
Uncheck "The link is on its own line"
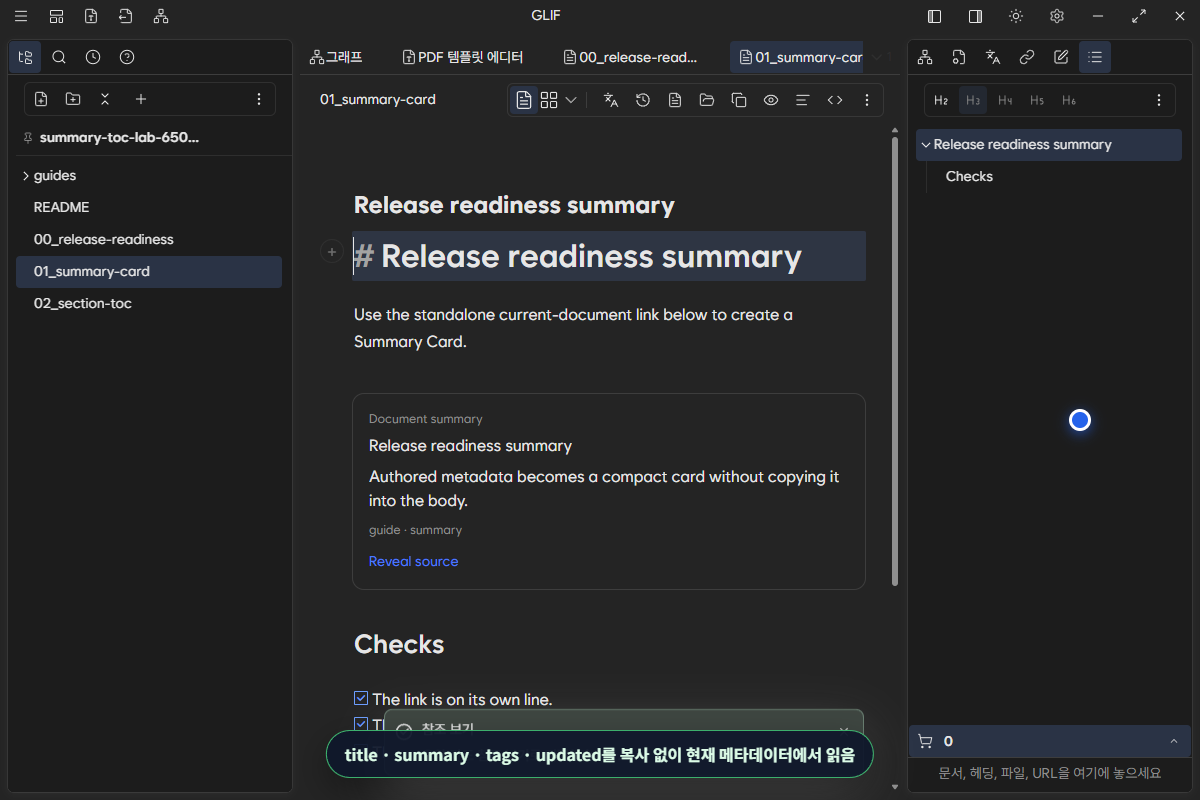click(x=361, y=698)
